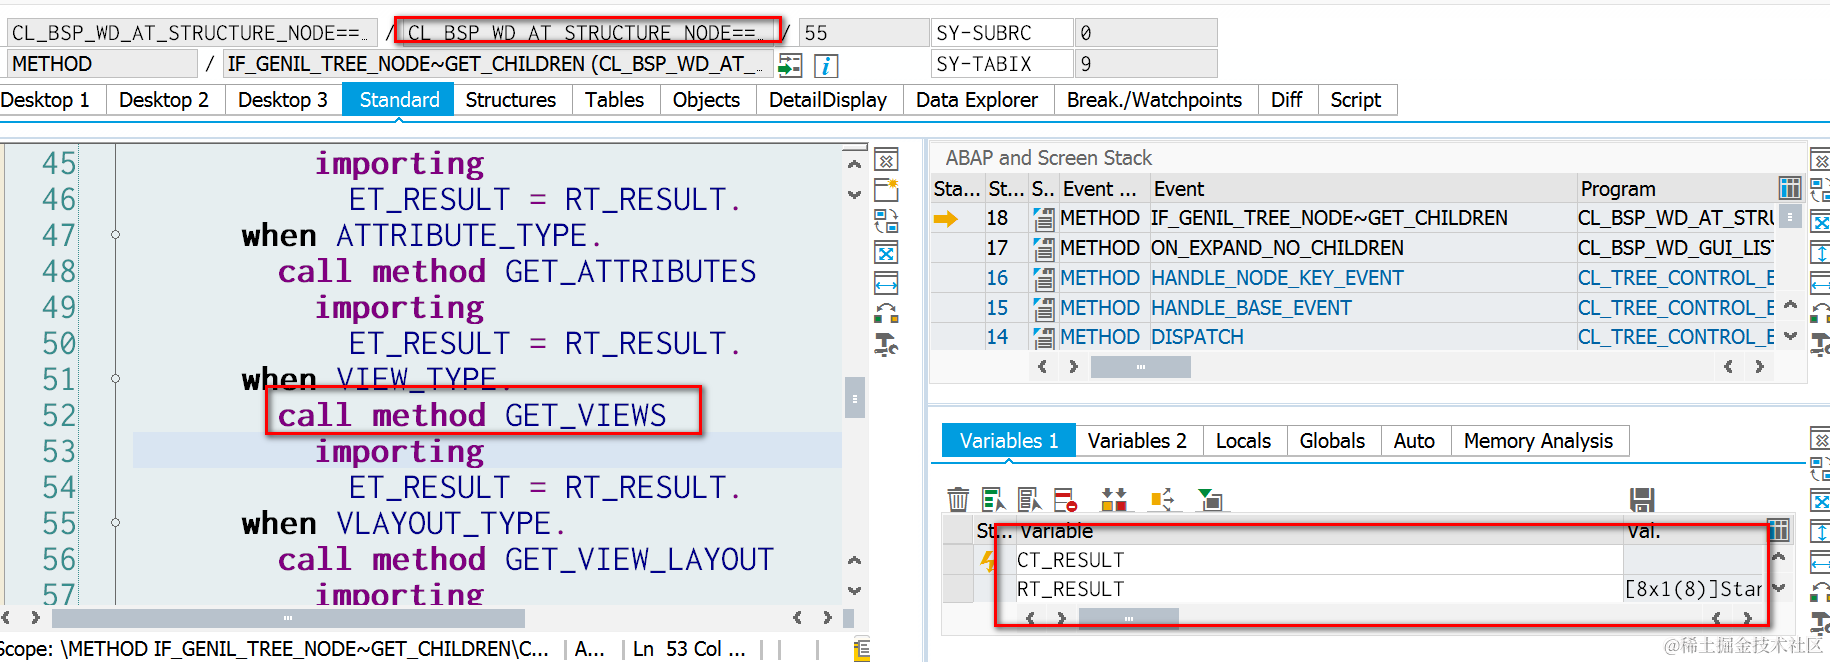Click the HANDLE_BASE_EVENT stack entry

coord(1251,308)
